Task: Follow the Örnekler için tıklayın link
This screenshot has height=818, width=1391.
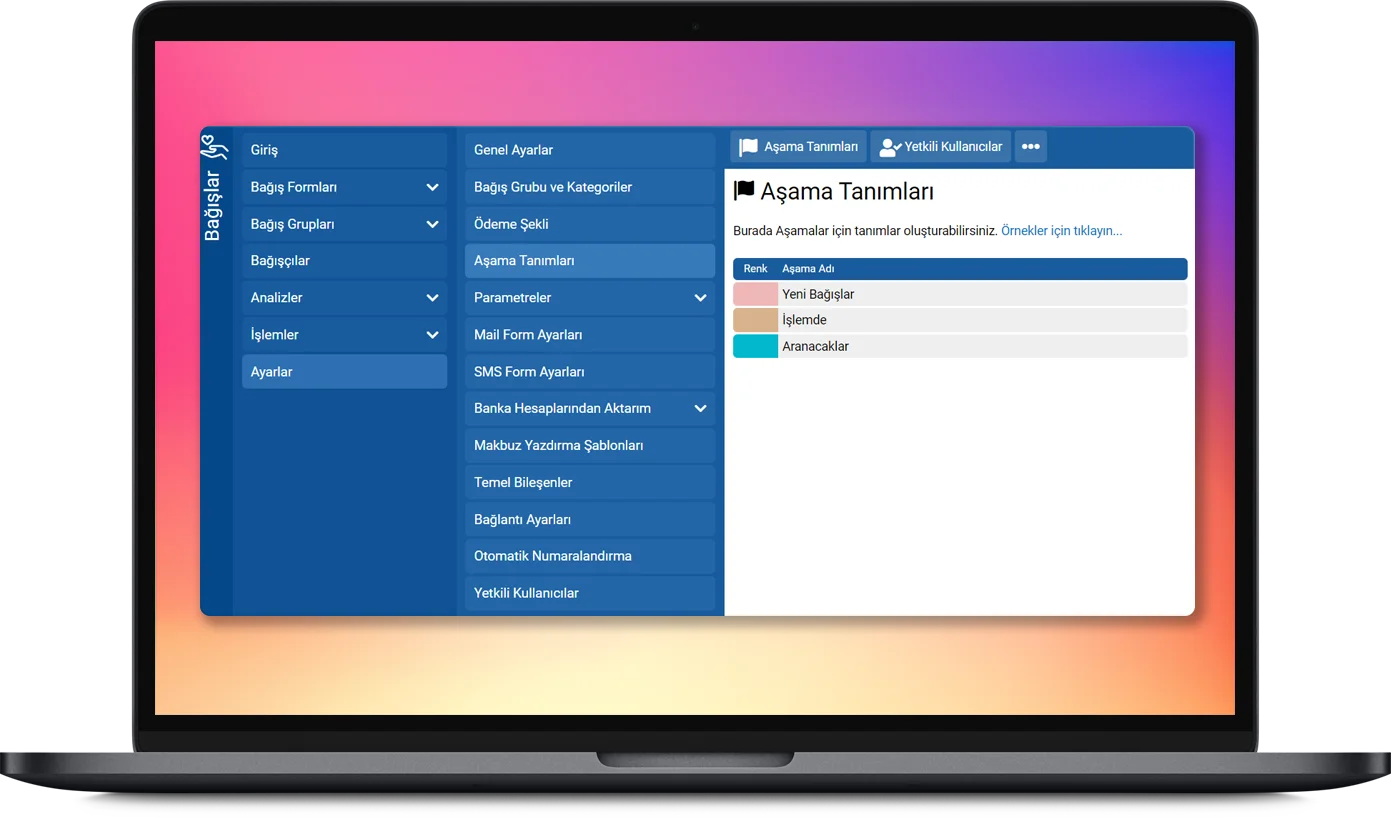Action: (x=1061, y=231)
